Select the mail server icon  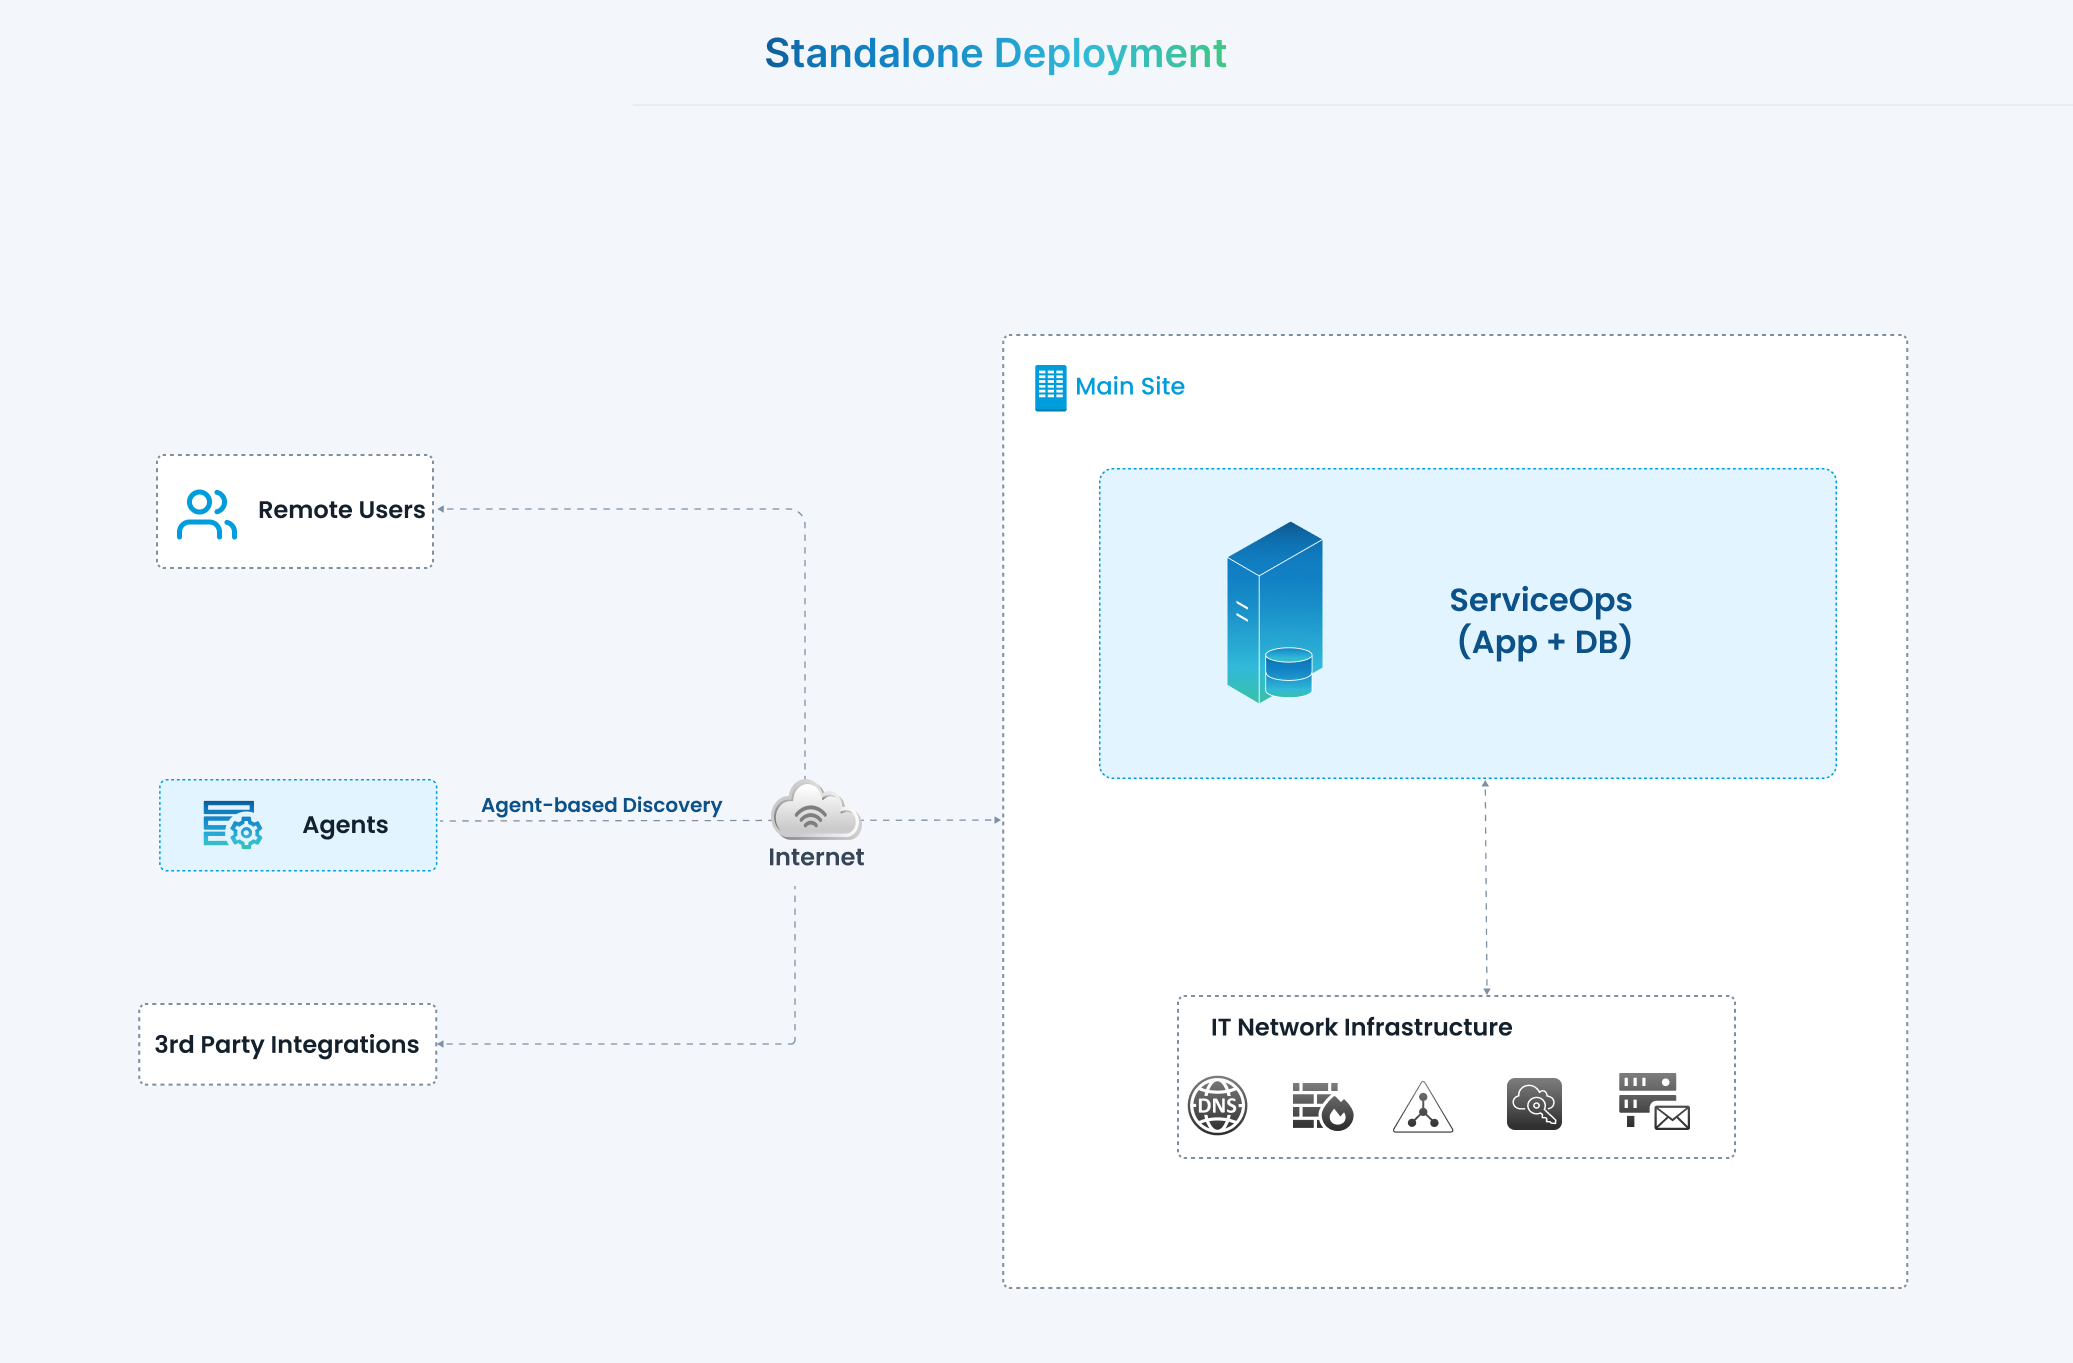pos(1653,1101)
